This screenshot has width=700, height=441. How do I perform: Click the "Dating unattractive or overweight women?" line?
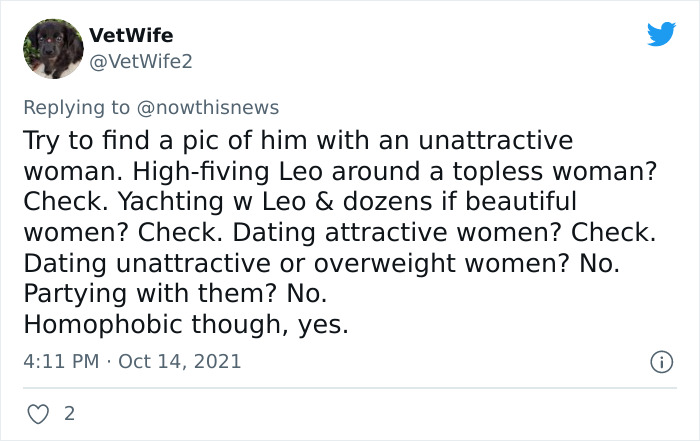click(x=338, y=264)
